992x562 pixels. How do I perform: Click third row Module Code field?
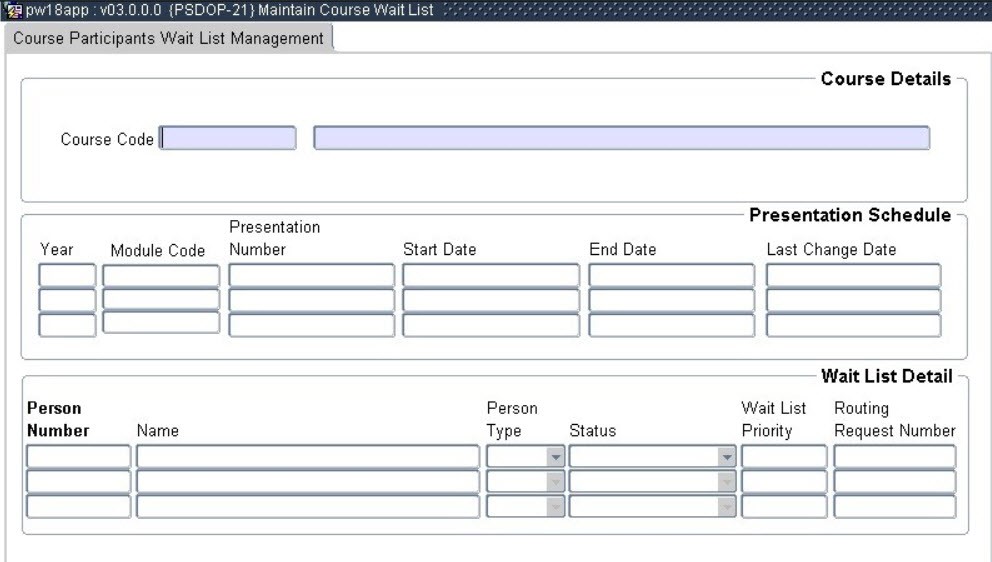point(161,322)
